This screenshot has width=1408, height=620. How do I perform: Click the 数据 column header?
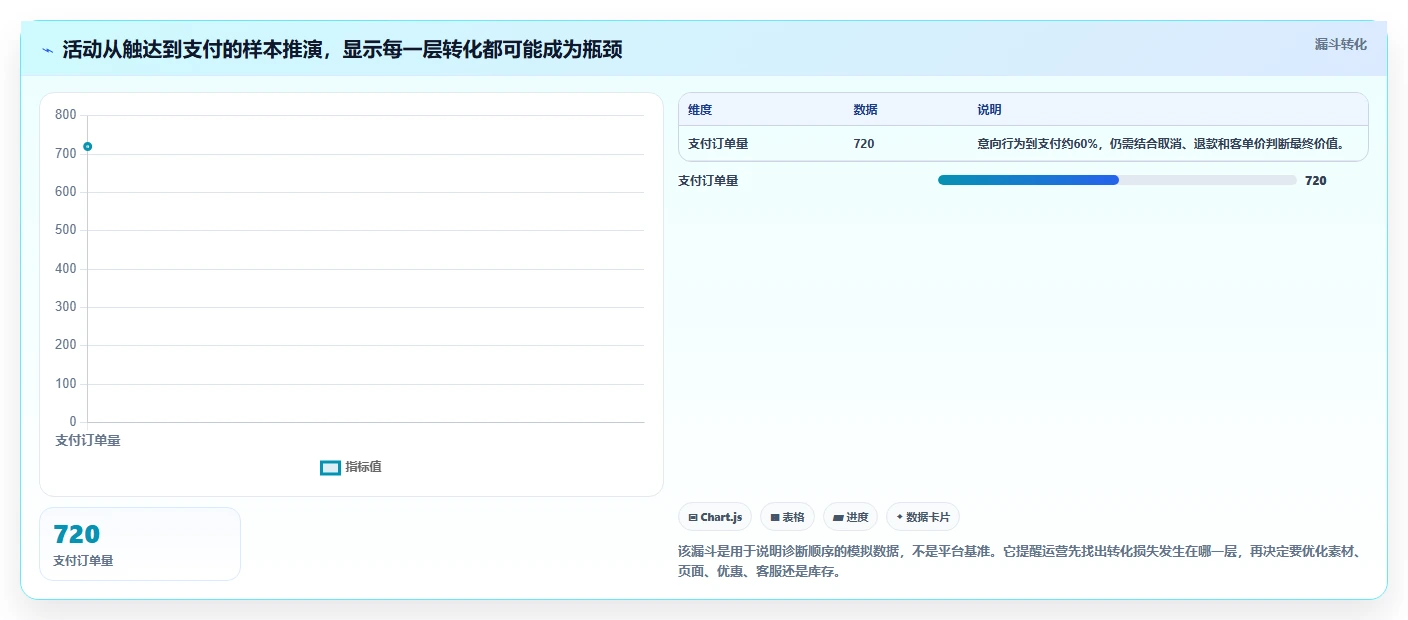point(865,110)
